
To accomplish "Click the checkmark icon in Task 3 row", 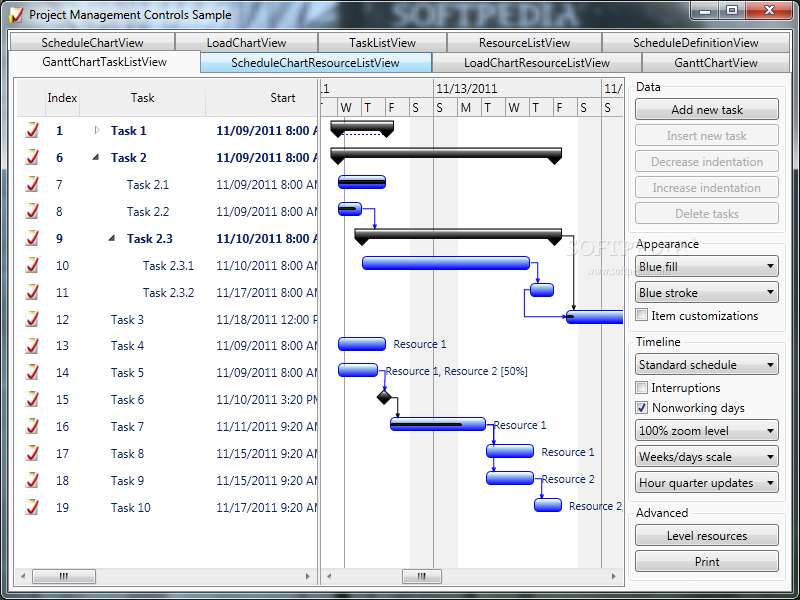I will [x=32, y=320].
